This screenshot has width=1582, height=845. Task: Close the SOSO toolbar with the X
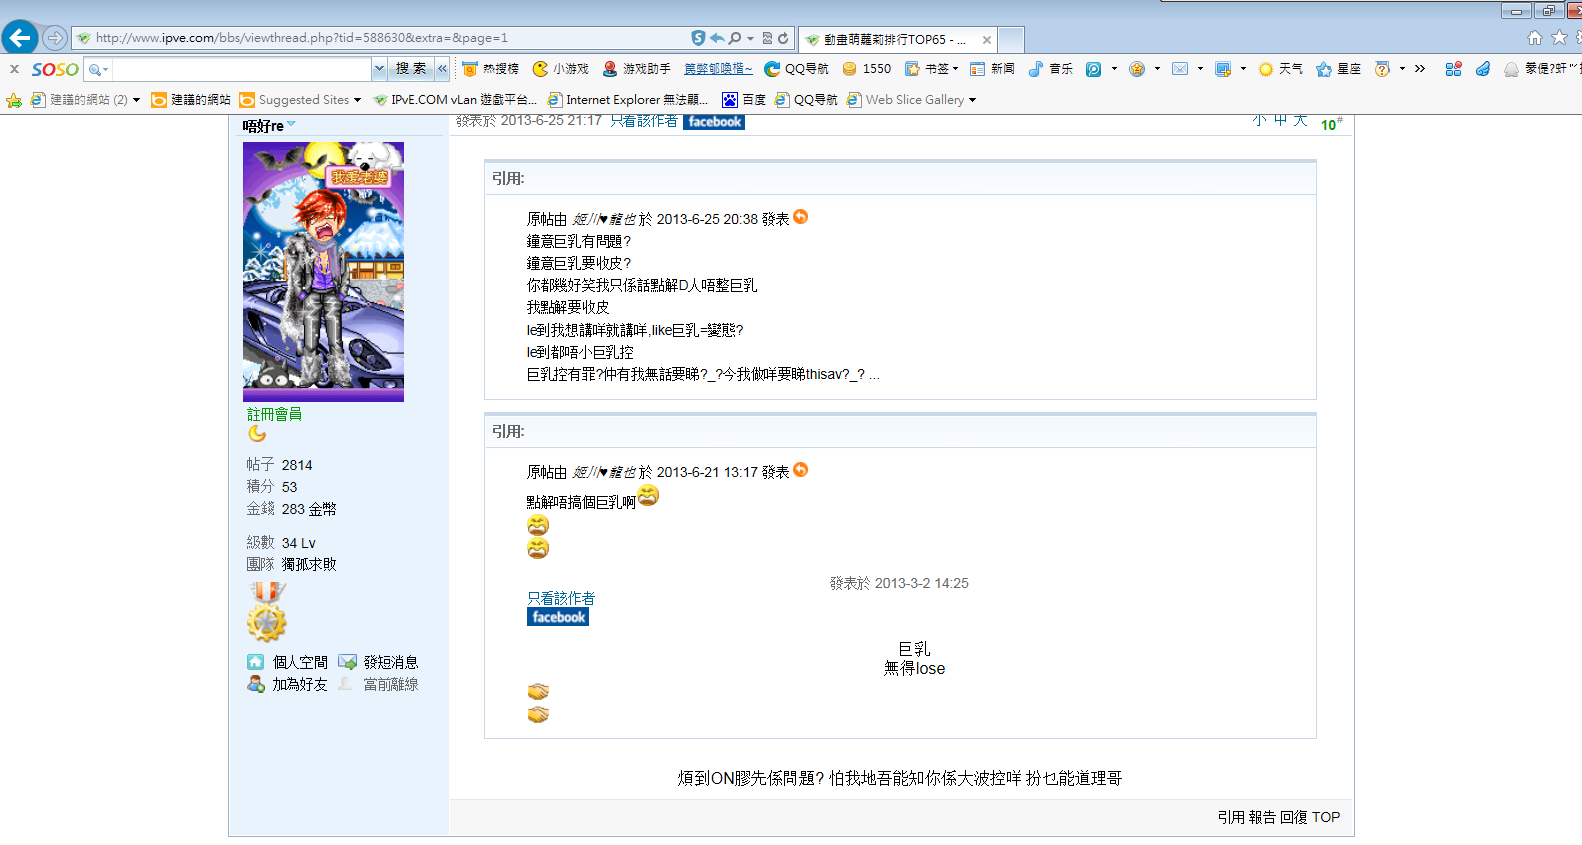[x=14, y=69]
